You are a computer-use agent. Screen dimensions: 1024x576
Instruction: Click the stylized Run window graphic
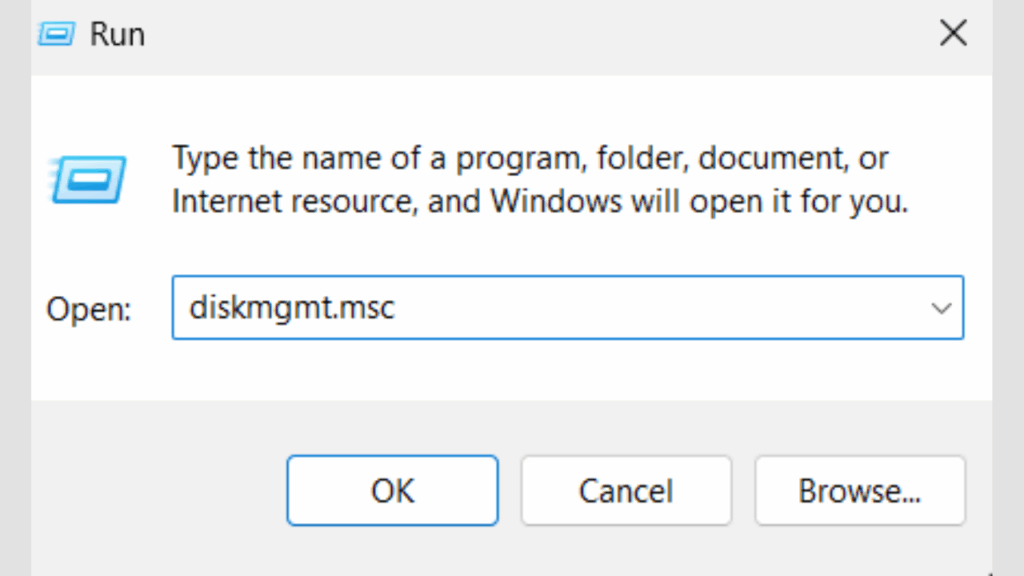tap(88, 180)
